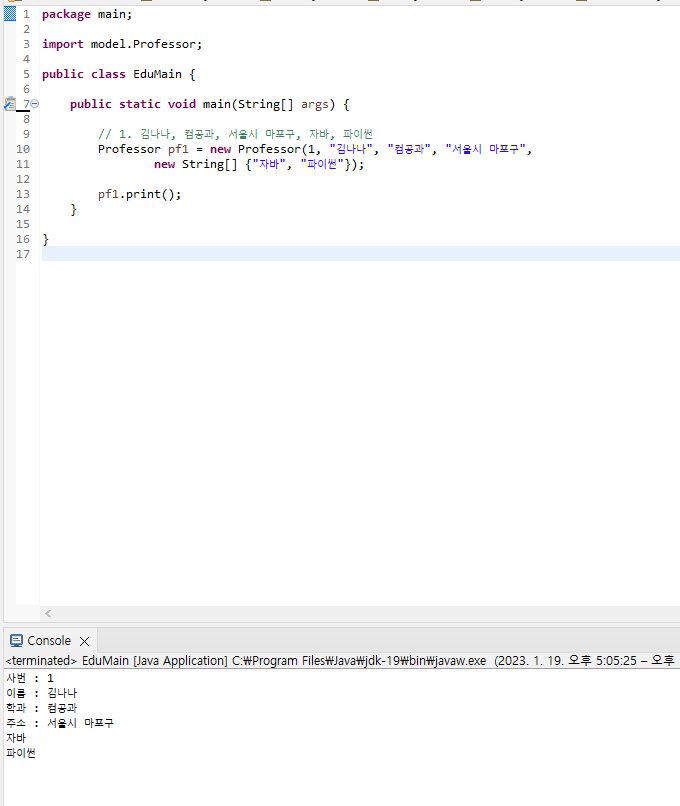Close the Console view tab
The width and height of the screenshot is (680, 806).
tap(85, 641)
